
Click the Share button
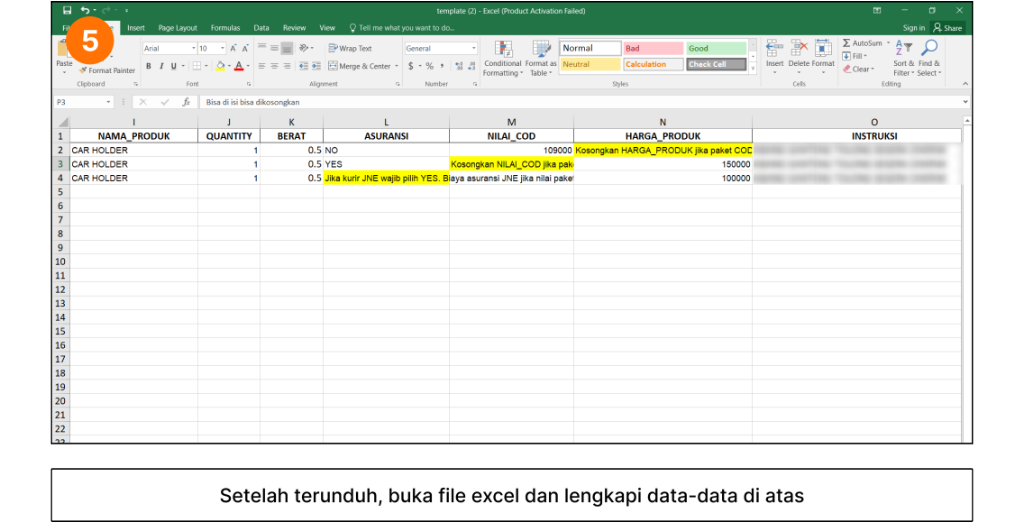947,28
